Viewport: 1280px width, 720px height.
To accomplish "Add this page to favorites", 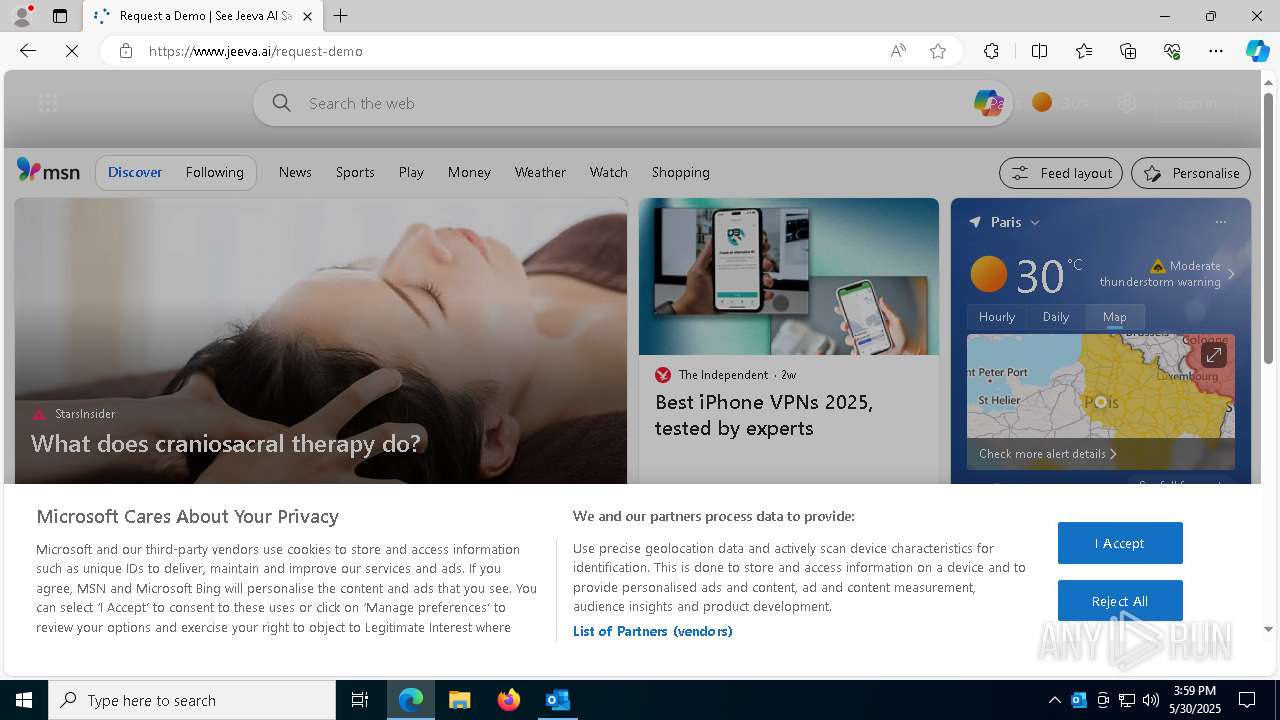I will (x=938, y=51).
